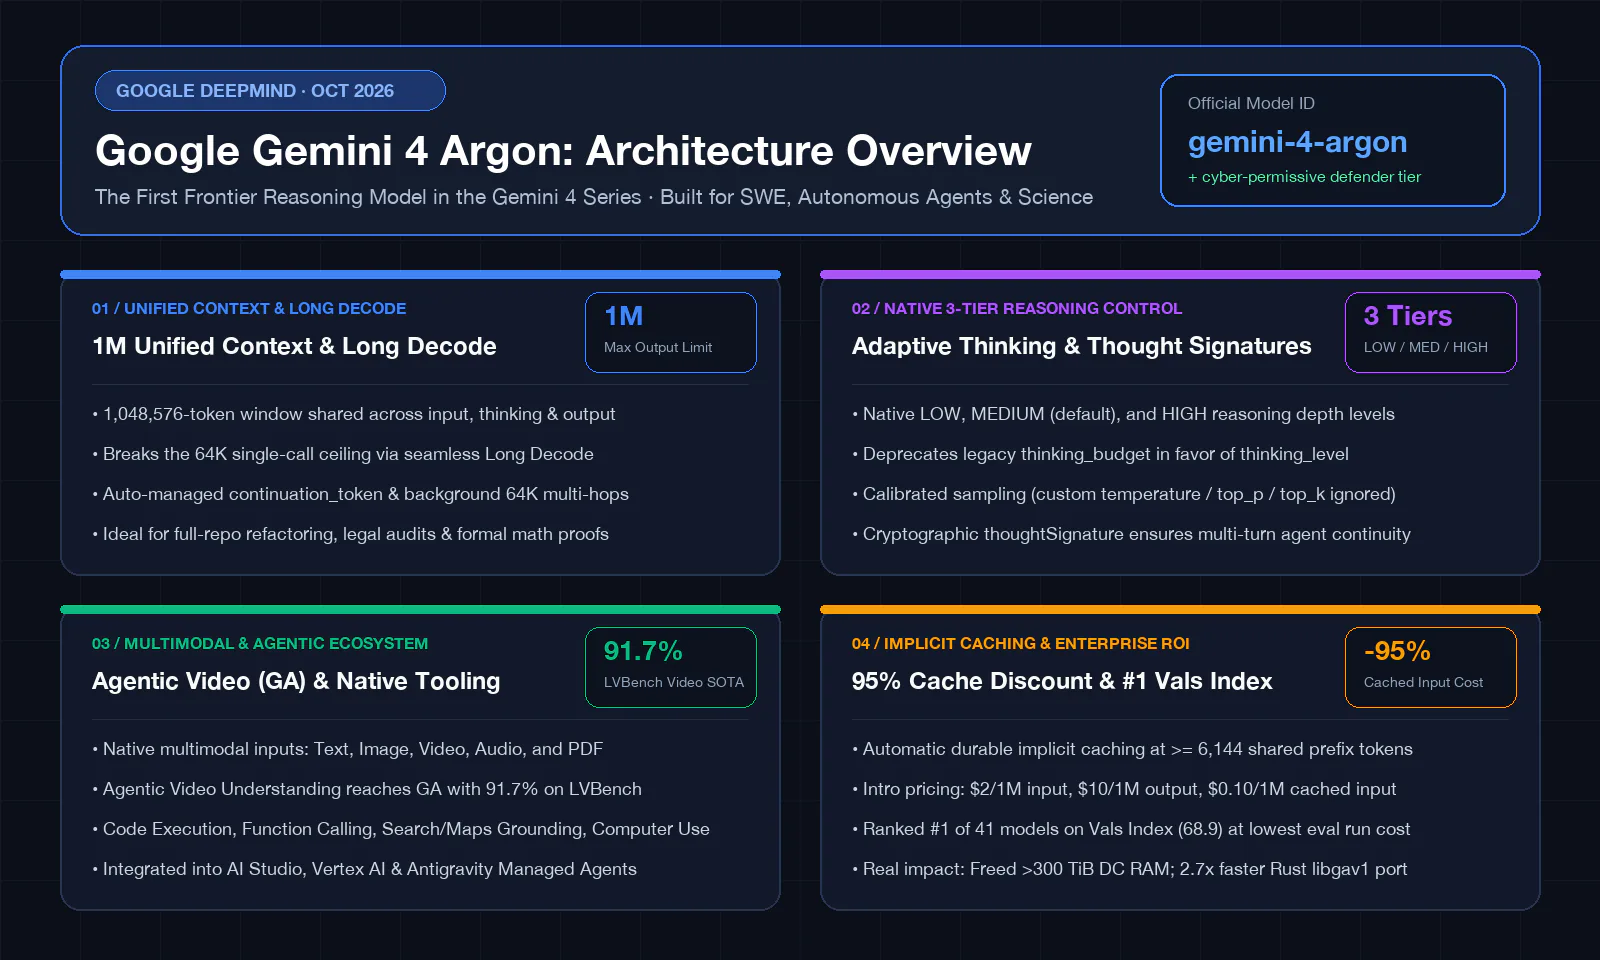The width and height of the screenshot is (1600, 960).
Task: Click bullet 'Cryptographic thoughtSignature ensures multi-turn'
Action: pyautogui.click(x=1132, y=534)
